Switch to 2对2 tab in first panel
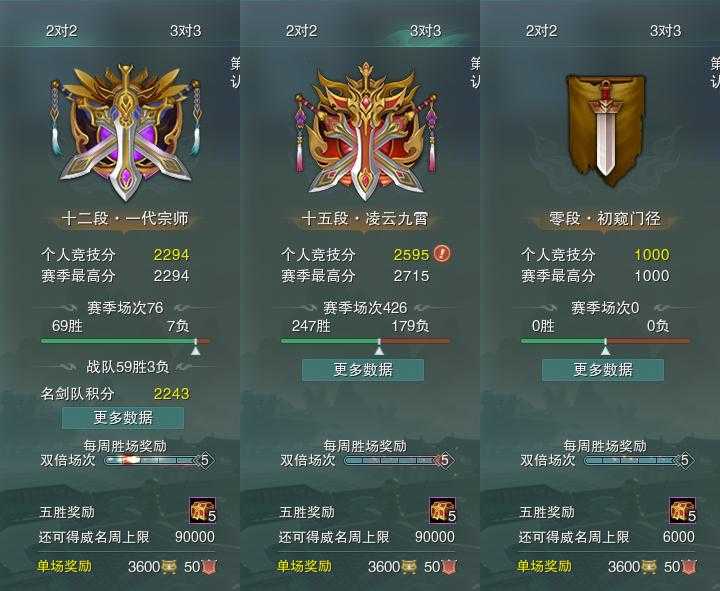This screenshot has width=720, height=591. (62, 31)
